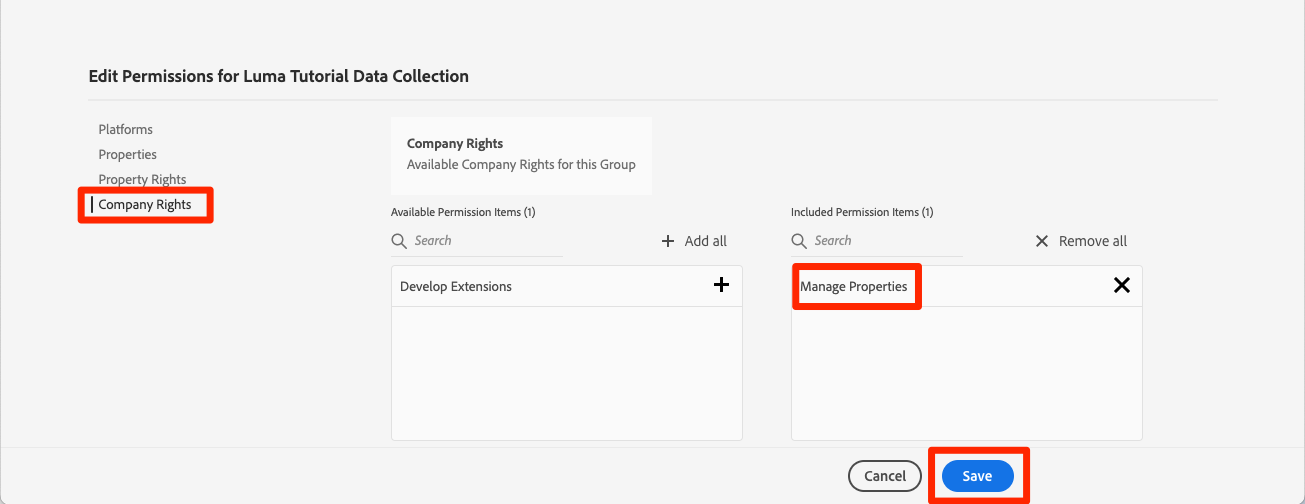The height and width of the screenshot is (504, 1305).
Task: Select the Company Rights section
Action: (x=145, y=205)
